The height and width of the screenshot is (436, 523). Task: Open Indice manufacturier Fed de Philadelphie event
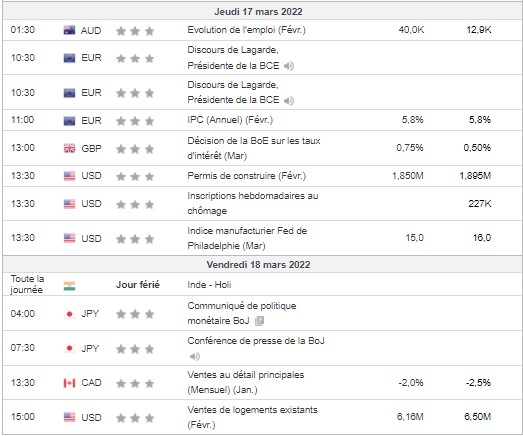pos(247,238)
